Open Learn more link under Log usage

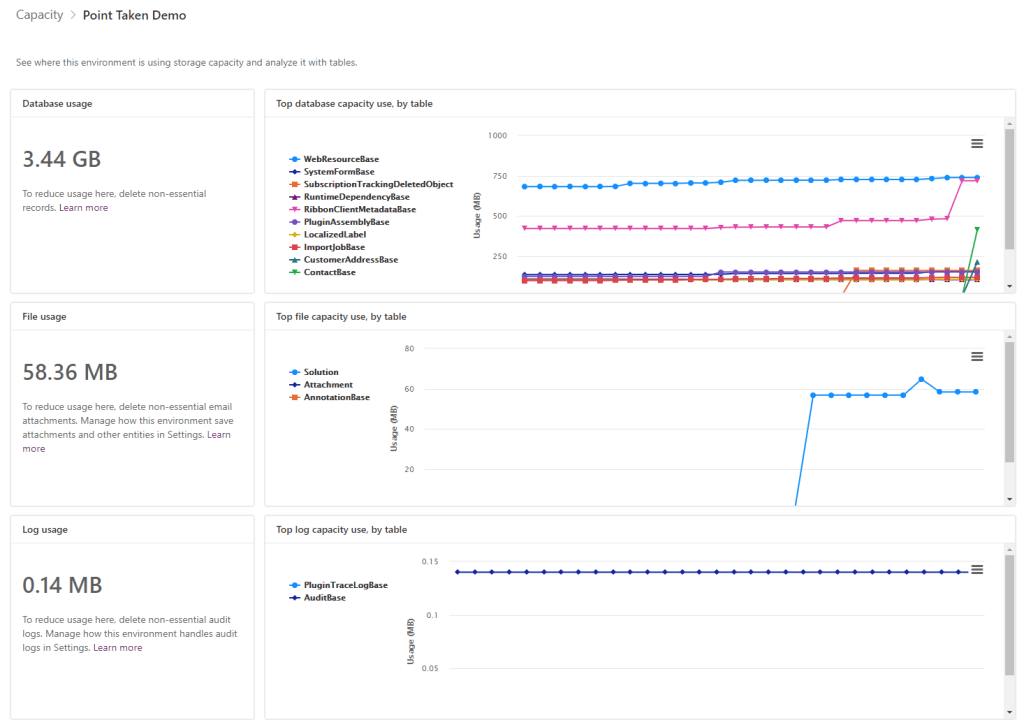(x=117, y=648)
